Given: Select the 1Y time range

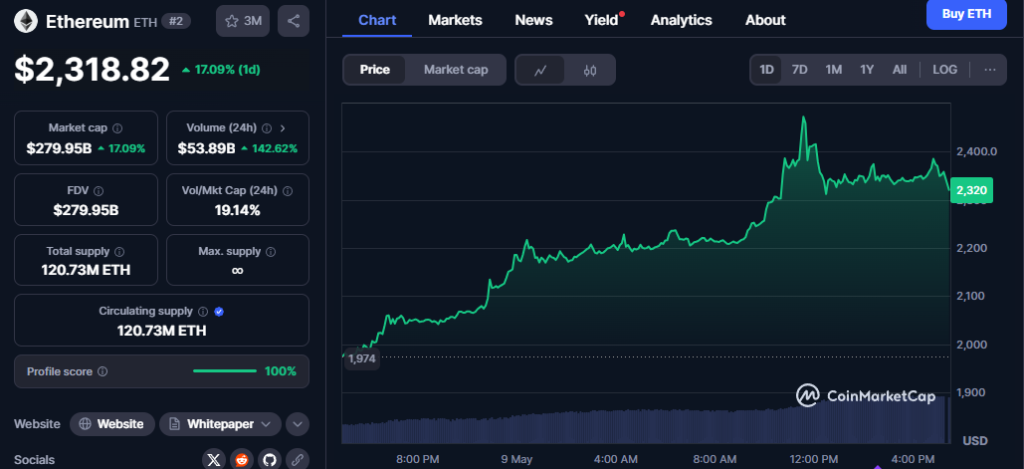Looking at the screenshot, I should (x=867, y=69).
